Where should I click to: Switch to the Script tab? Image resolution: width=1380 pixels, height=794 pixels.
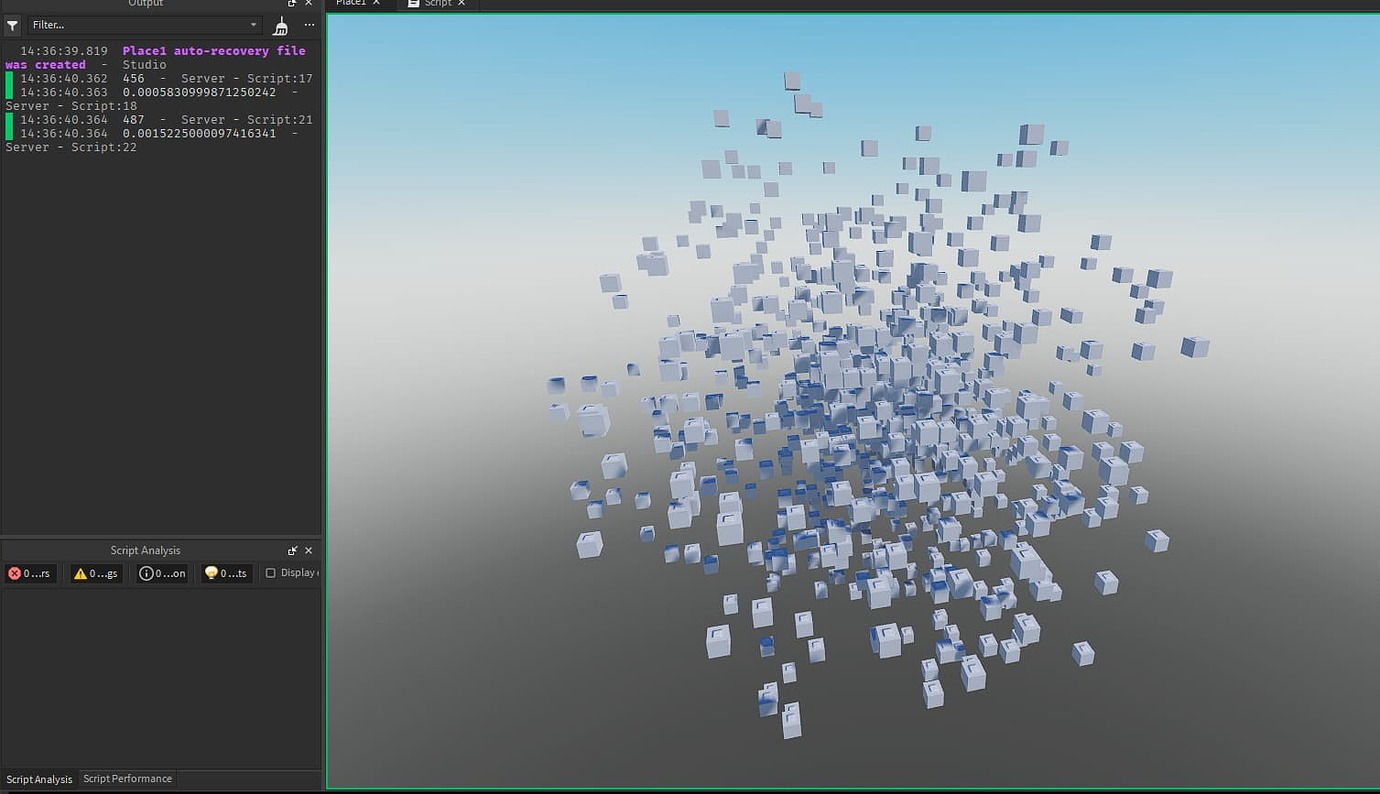[x=437, y=3]
